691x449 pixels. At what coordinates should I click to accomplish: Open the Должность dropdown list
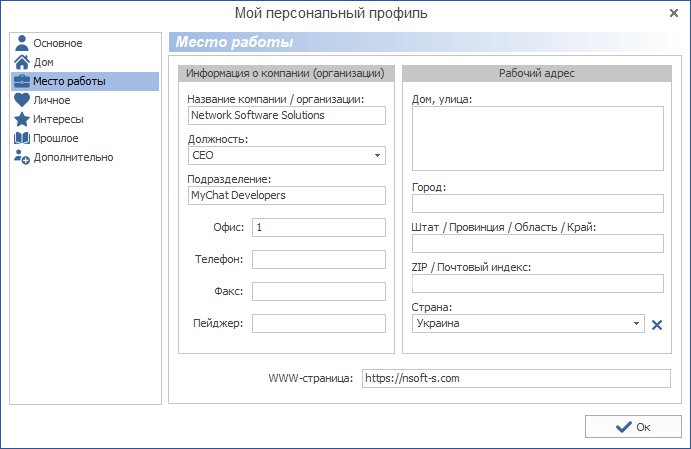[377, 155]
